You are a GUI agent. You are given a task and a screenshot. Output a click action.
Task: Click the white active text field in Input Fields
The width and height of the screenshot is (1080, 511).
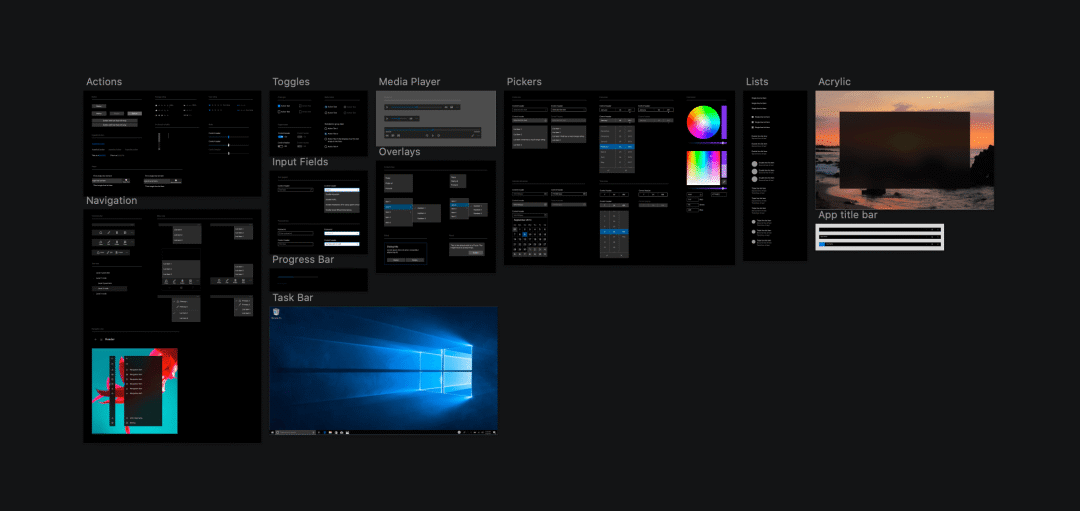click(342, 189)
